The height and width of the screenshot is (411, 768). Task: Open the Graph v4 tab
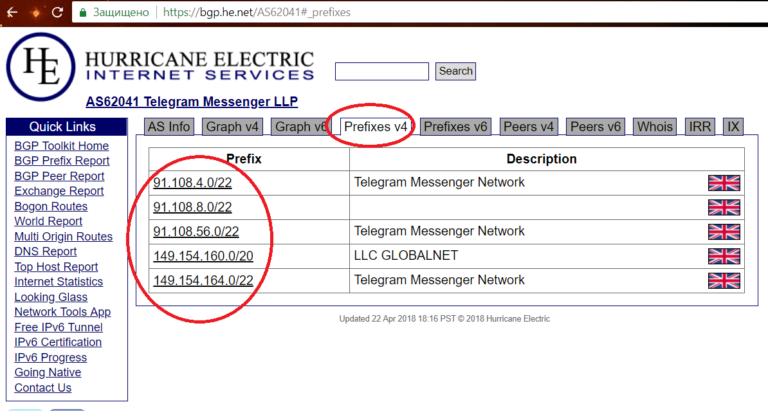(232, 127)
